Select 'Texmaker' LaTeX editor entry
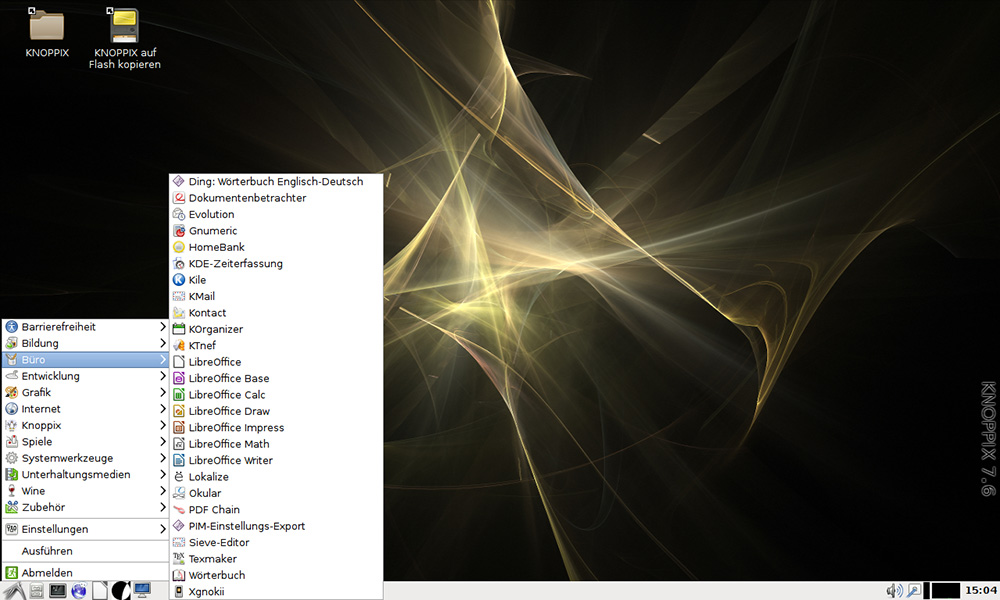Screen dimensions: 1000x600 [x=276, y=559]
